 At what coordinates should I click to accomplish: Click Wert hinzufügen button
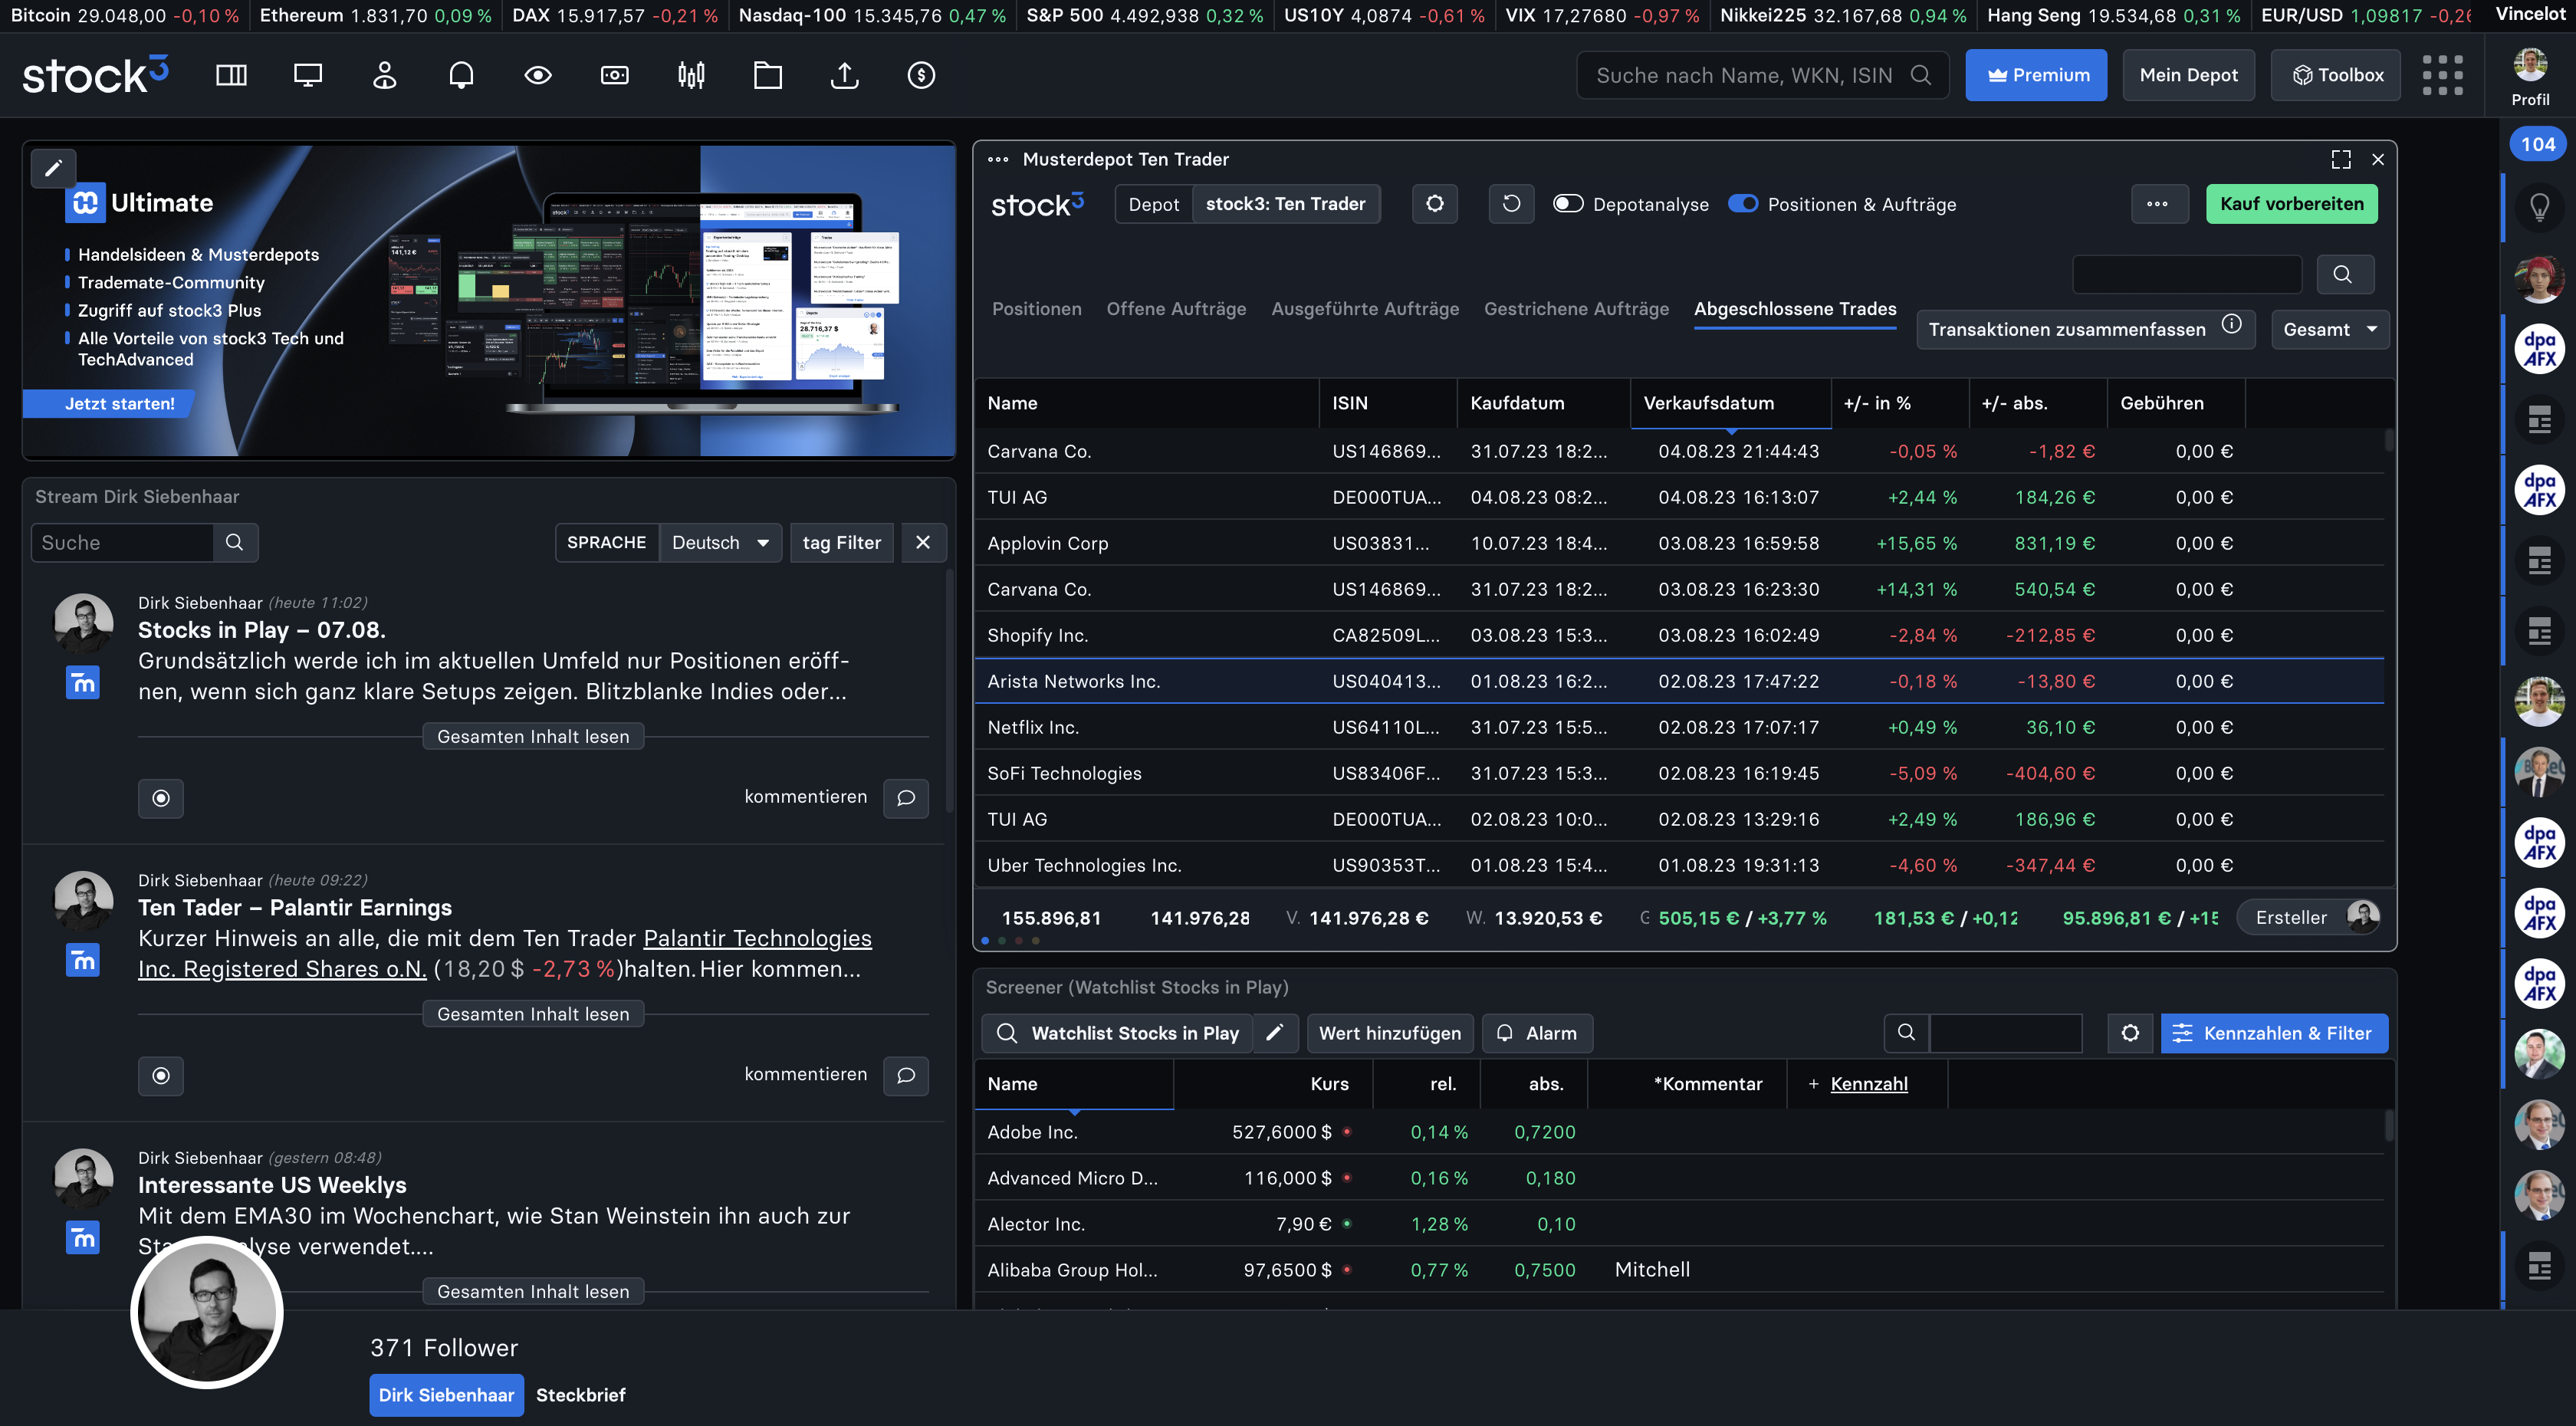point(1389,1033)
